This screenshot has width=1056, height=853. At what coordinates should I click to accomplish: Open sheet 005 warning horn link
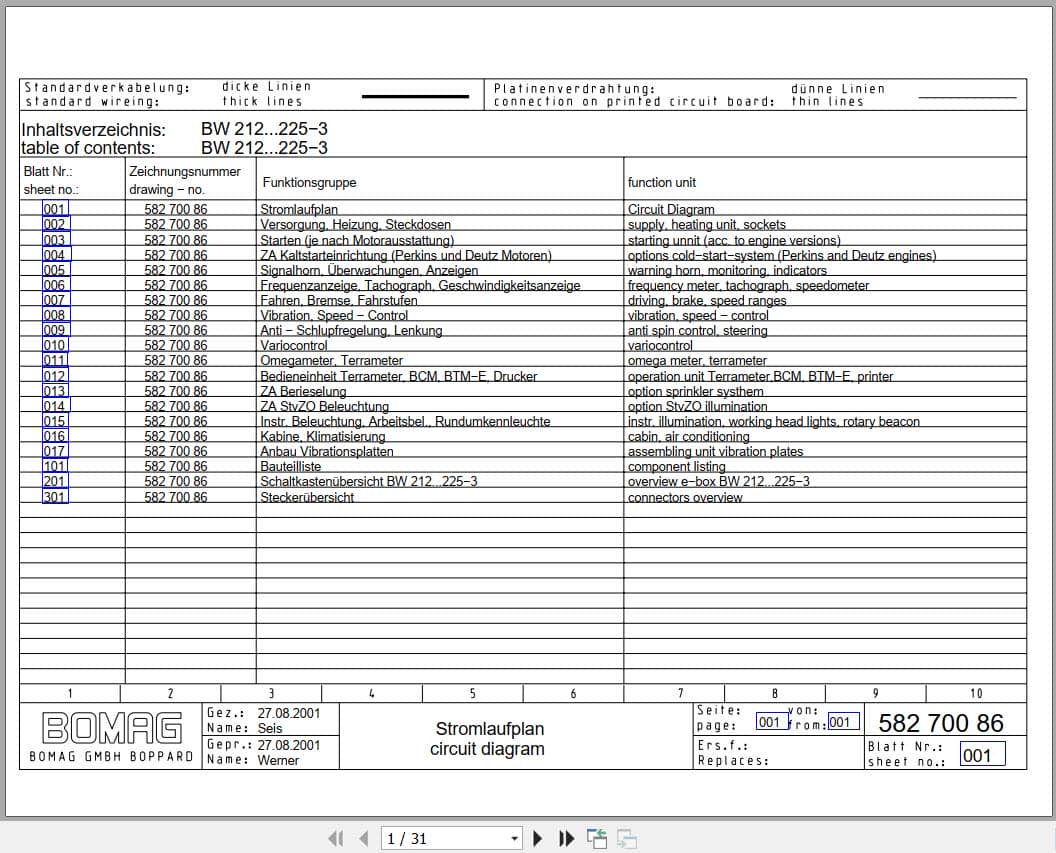55,270
